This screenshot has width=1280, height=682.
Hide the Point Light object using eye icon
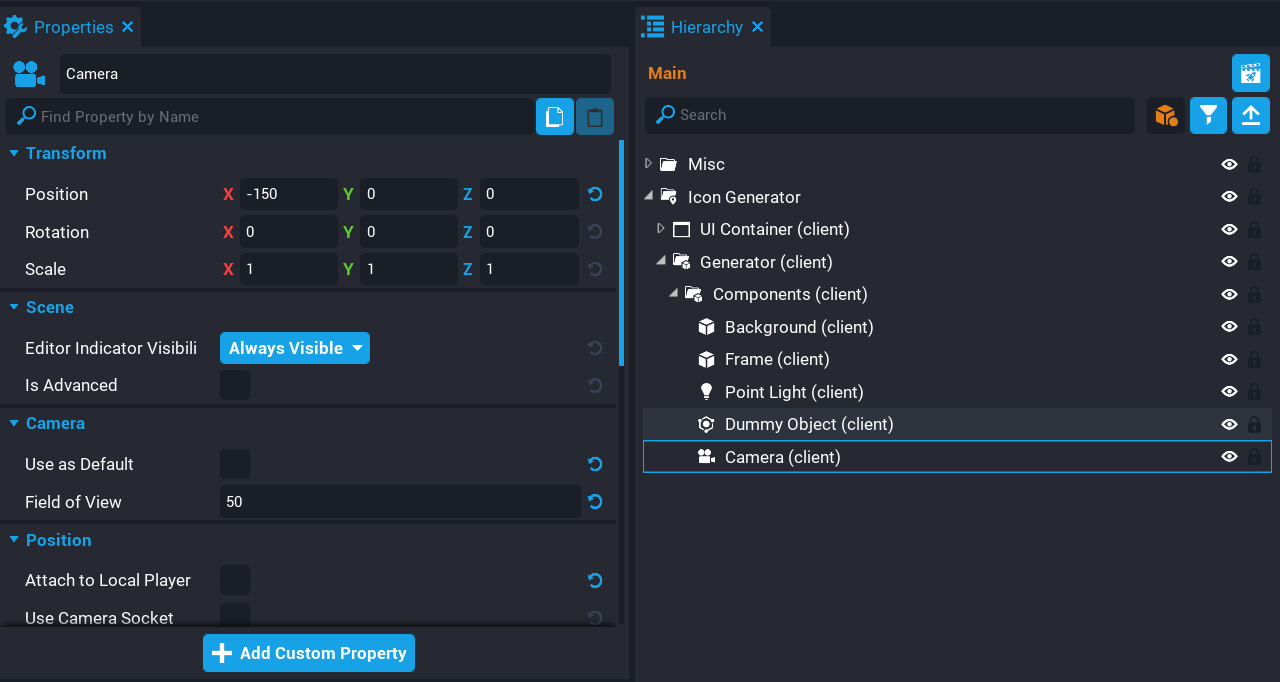tap(1229, 392)
